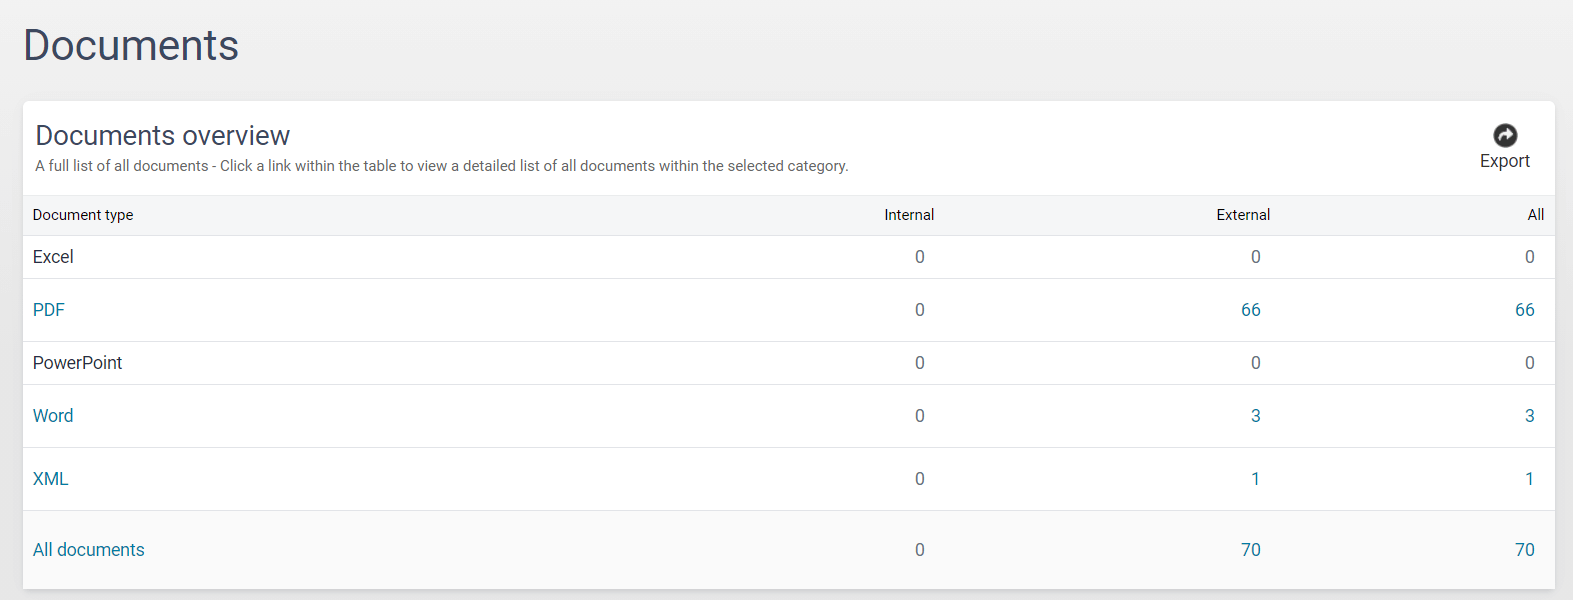Click the XML count in All column
Viewport: 1573px width, 600px height.
tap(1529, 479)
